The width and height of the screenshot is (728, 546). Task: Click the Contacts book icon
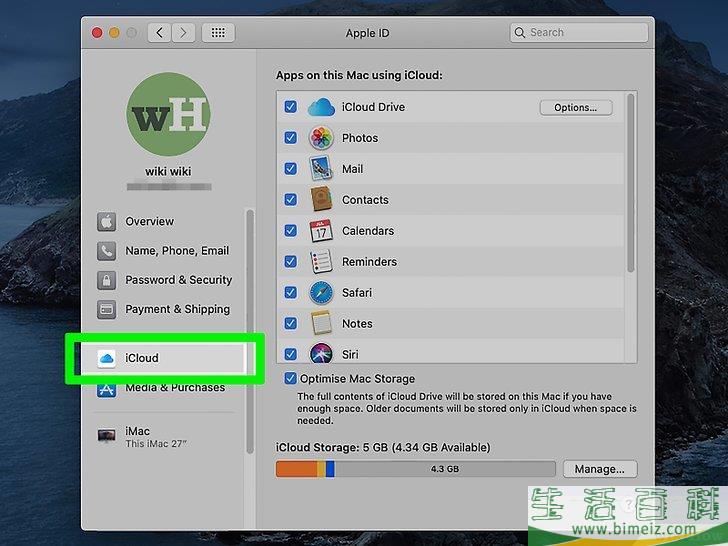tap(321, 199)
